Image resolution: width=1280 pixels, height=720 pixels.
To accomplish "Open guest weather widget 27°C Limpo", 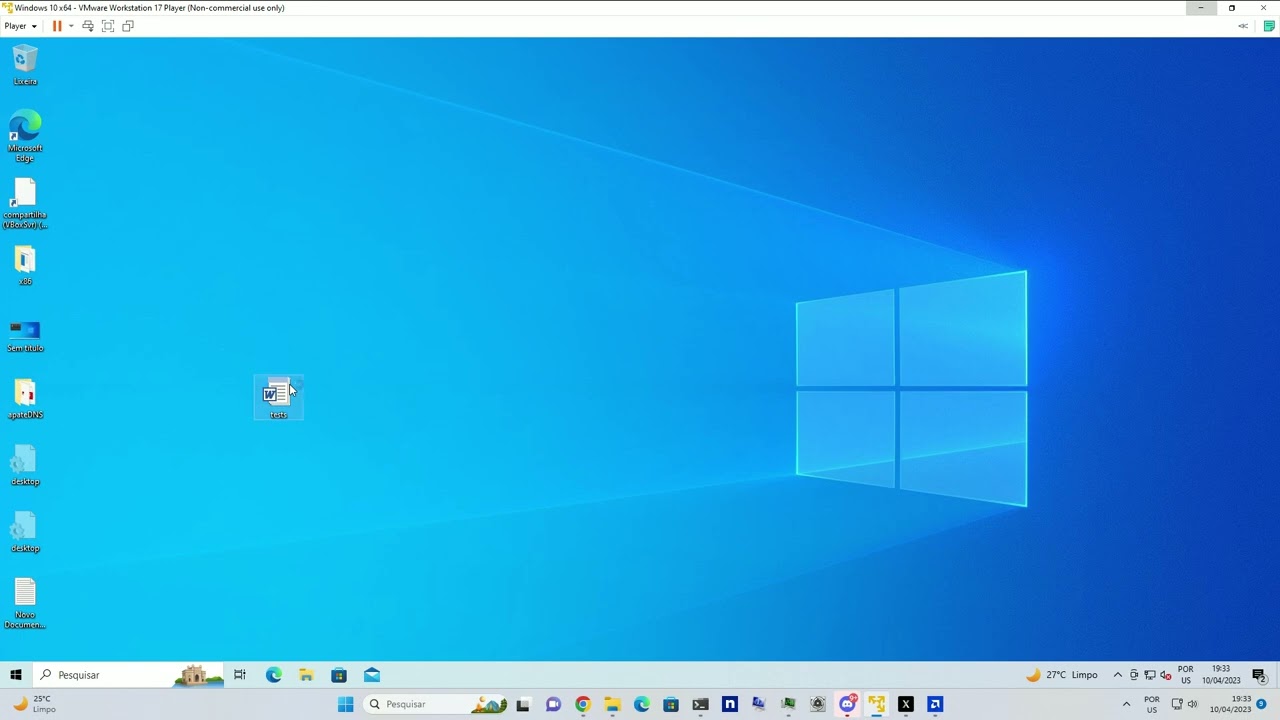I will tap(1062, 675).
